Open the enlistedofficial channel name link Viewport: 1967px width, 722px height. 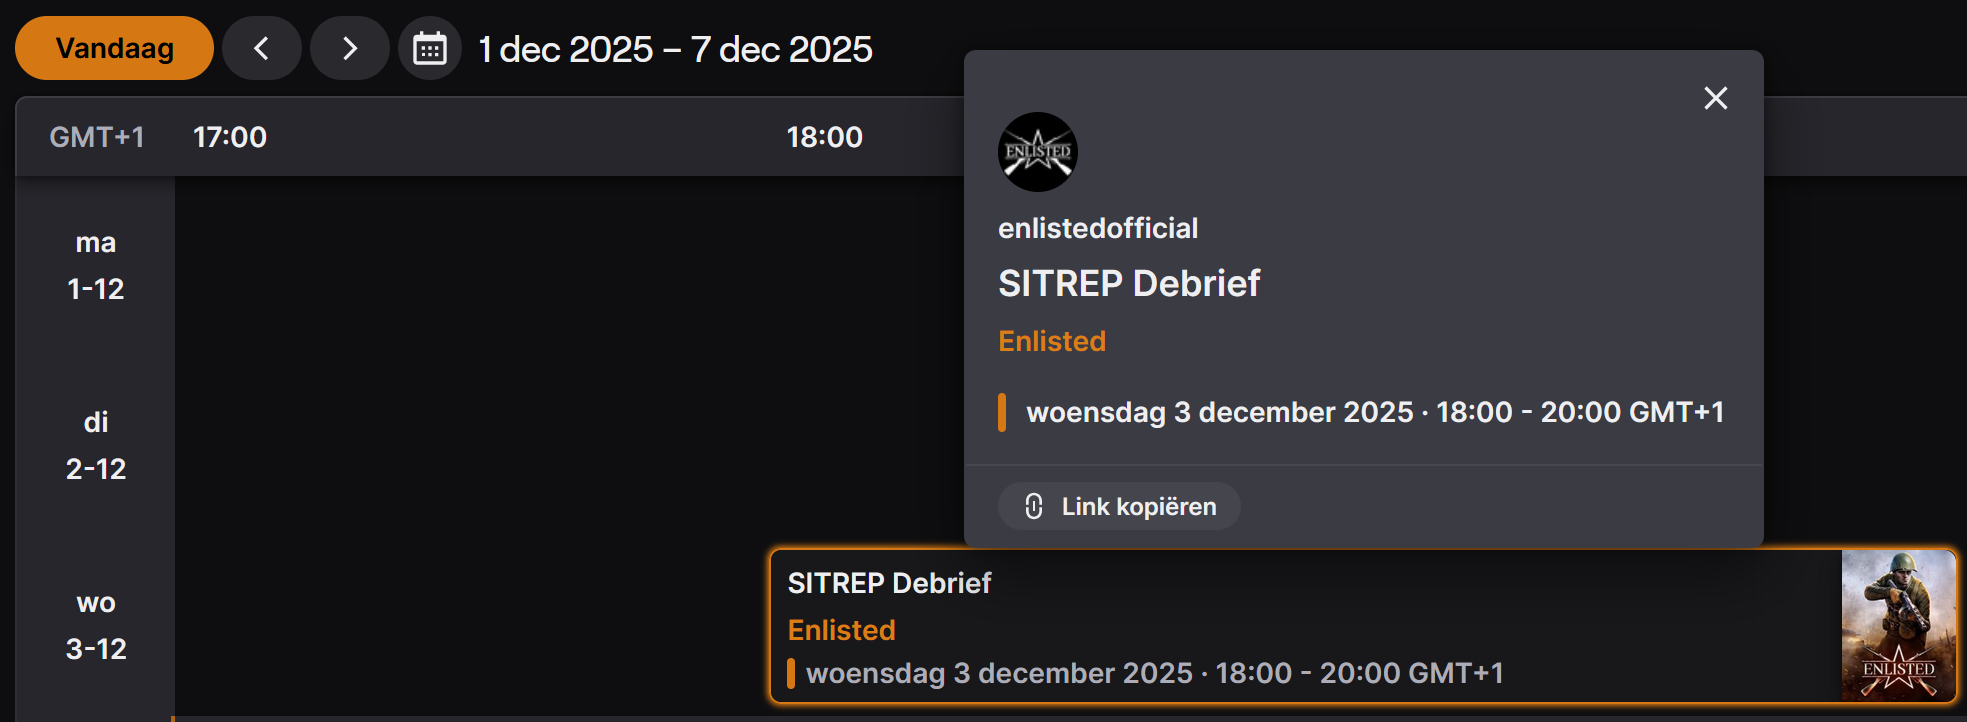tap(1097, 229)
